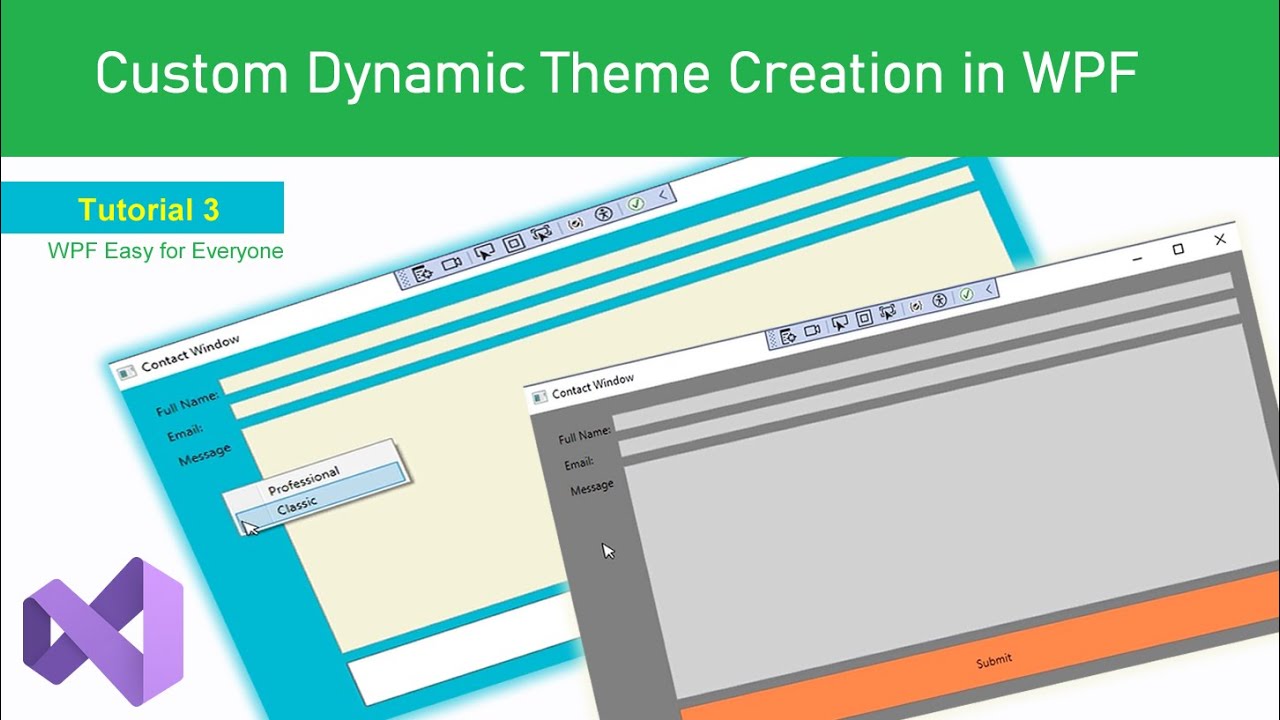
Task: Close the gray Contact Window
Action: click(x=1220, y=239)
